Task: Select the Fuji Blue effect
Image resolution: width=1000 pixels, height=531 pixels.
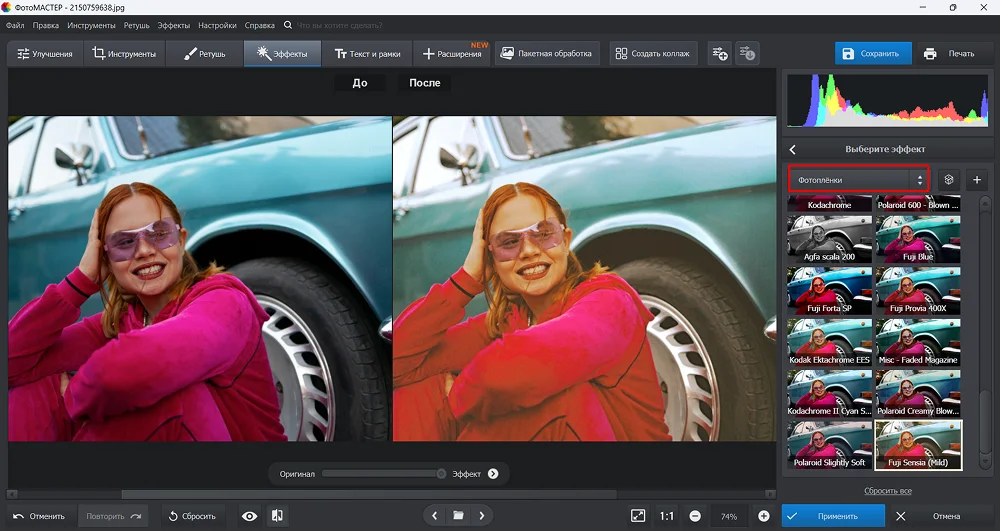Action: 918,238
